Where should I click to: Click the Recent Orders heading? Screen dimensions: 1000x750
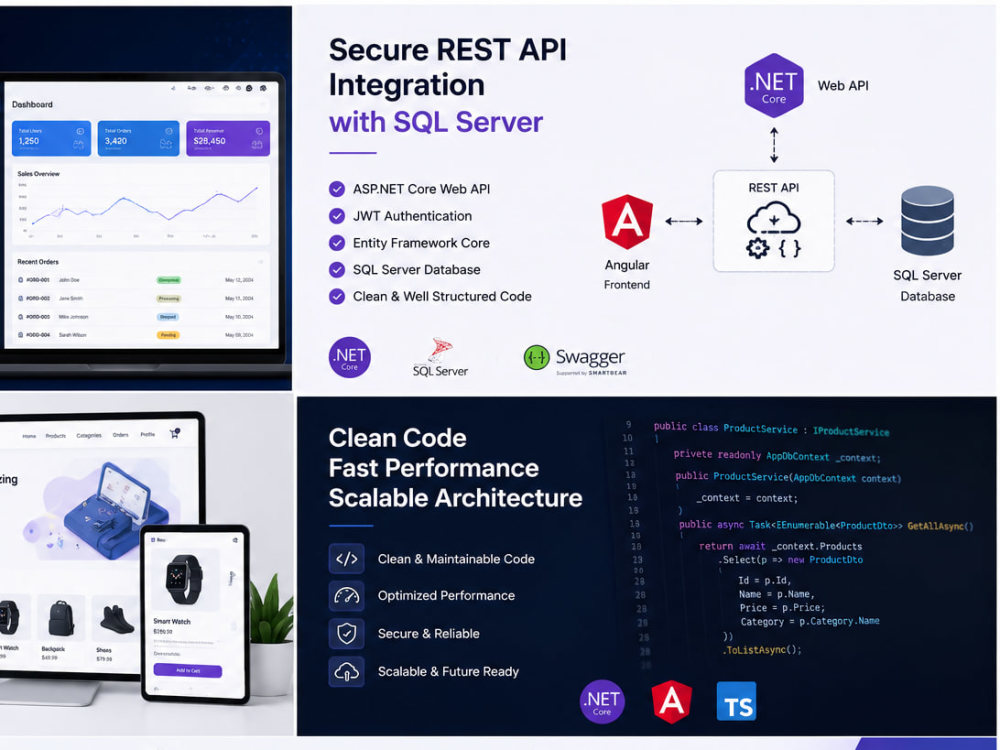(38, 261)
